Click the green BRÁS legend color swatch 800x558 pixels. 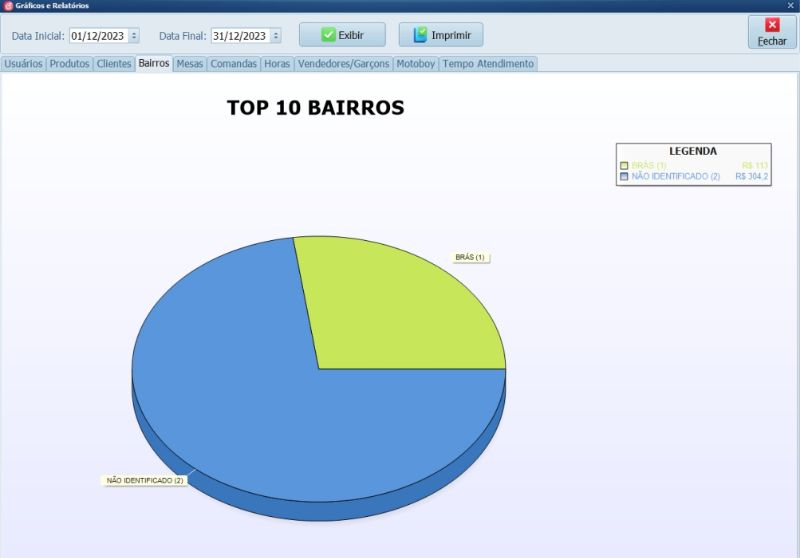click(x=624, y=165)
